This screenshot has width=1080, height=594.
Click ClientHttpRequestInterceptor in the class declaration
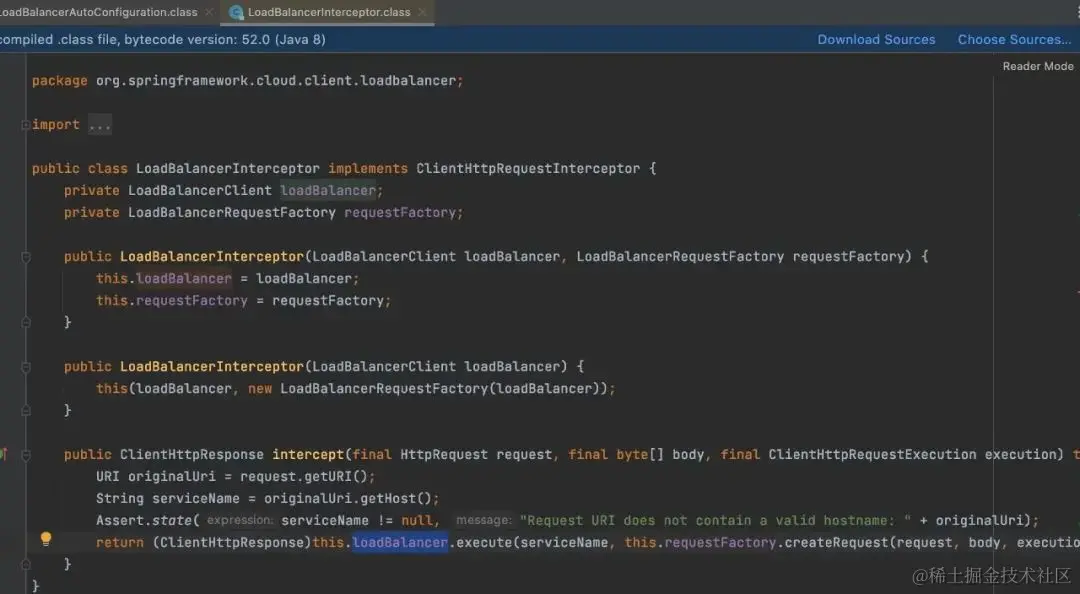(x=528, y=169)
